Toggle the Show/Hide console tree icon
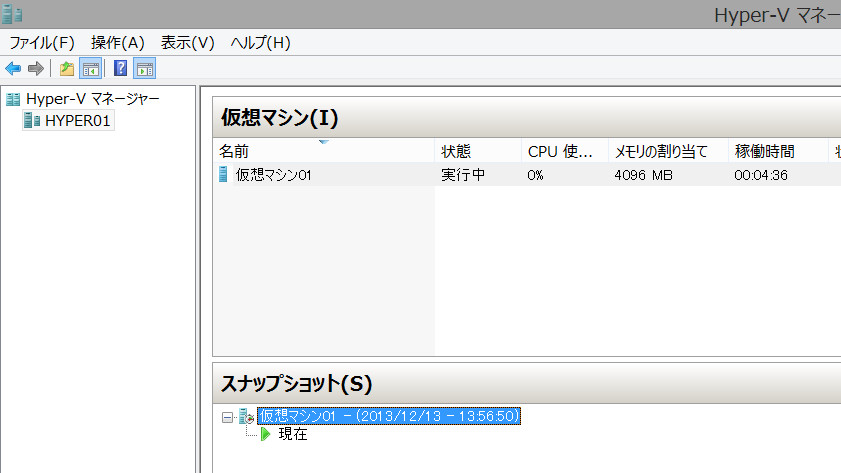841x473 pixels. pos(91,69)
